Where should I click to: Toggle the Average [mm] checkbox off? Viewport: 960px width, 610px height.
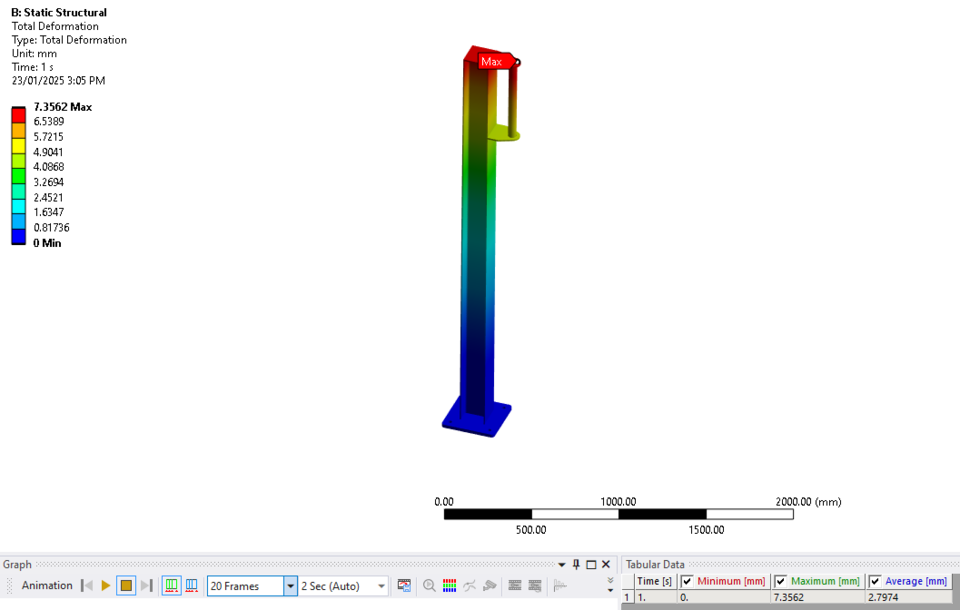(x=873, y=581)
